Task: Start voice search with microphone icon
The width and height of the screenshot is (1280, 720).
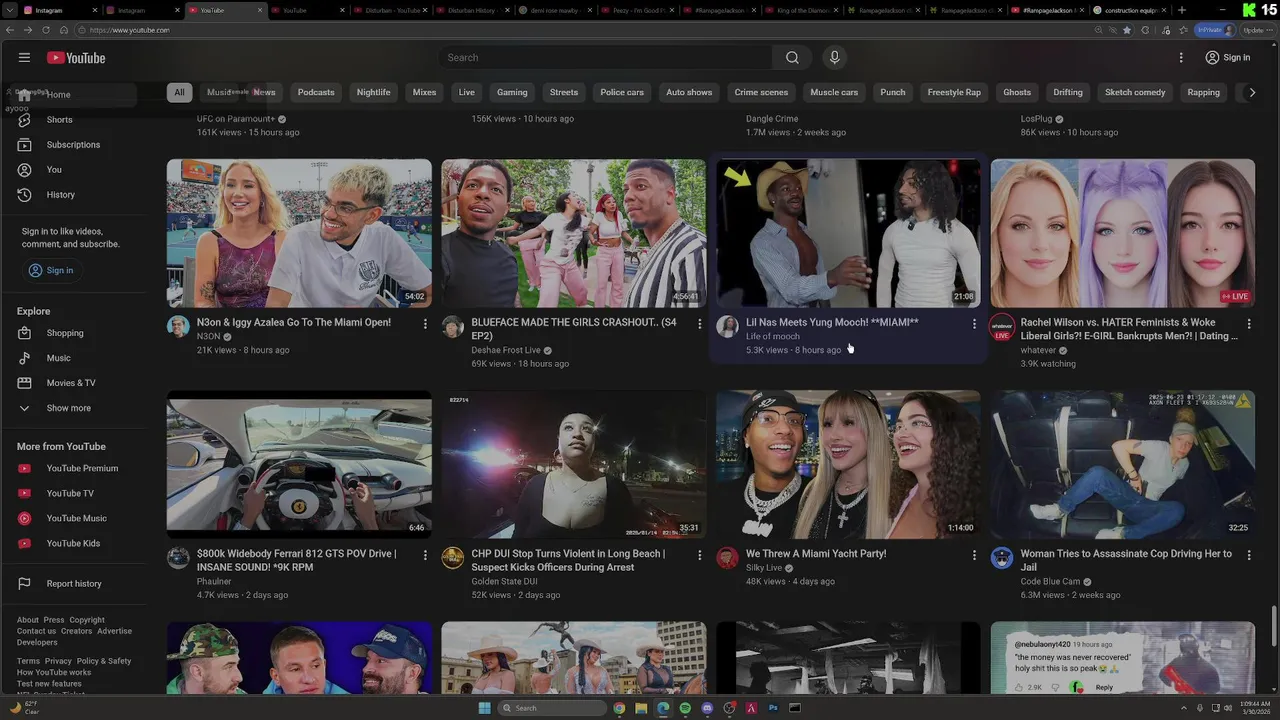Action: pos(834,58)
